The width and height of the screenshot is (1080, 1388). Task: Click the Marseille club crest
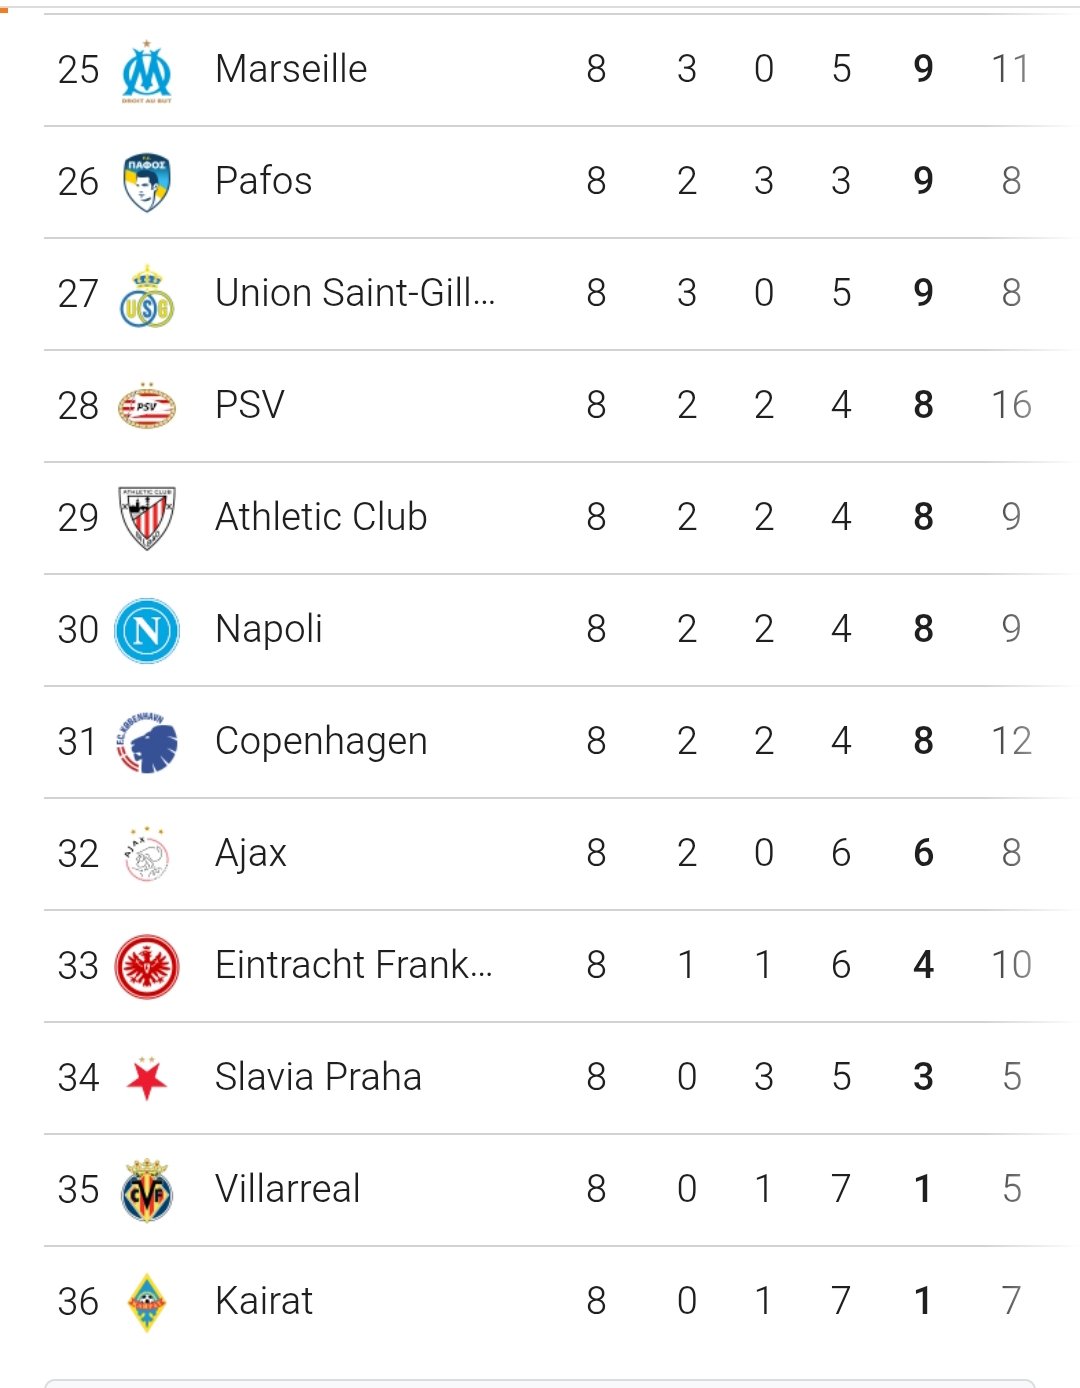147,72
